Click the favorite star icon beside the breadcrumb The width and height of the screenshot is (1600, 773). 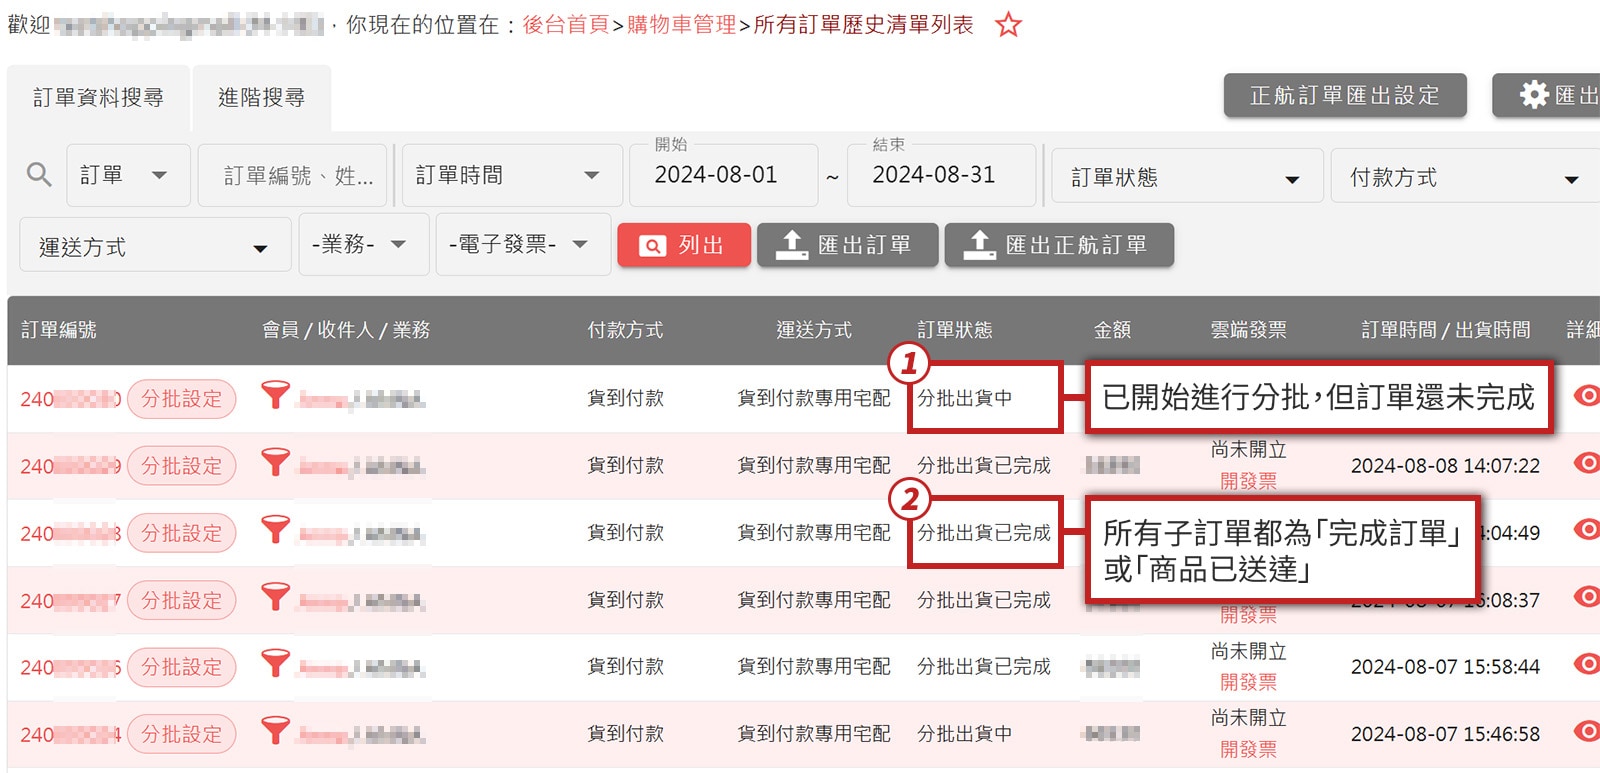(1008, 25)
